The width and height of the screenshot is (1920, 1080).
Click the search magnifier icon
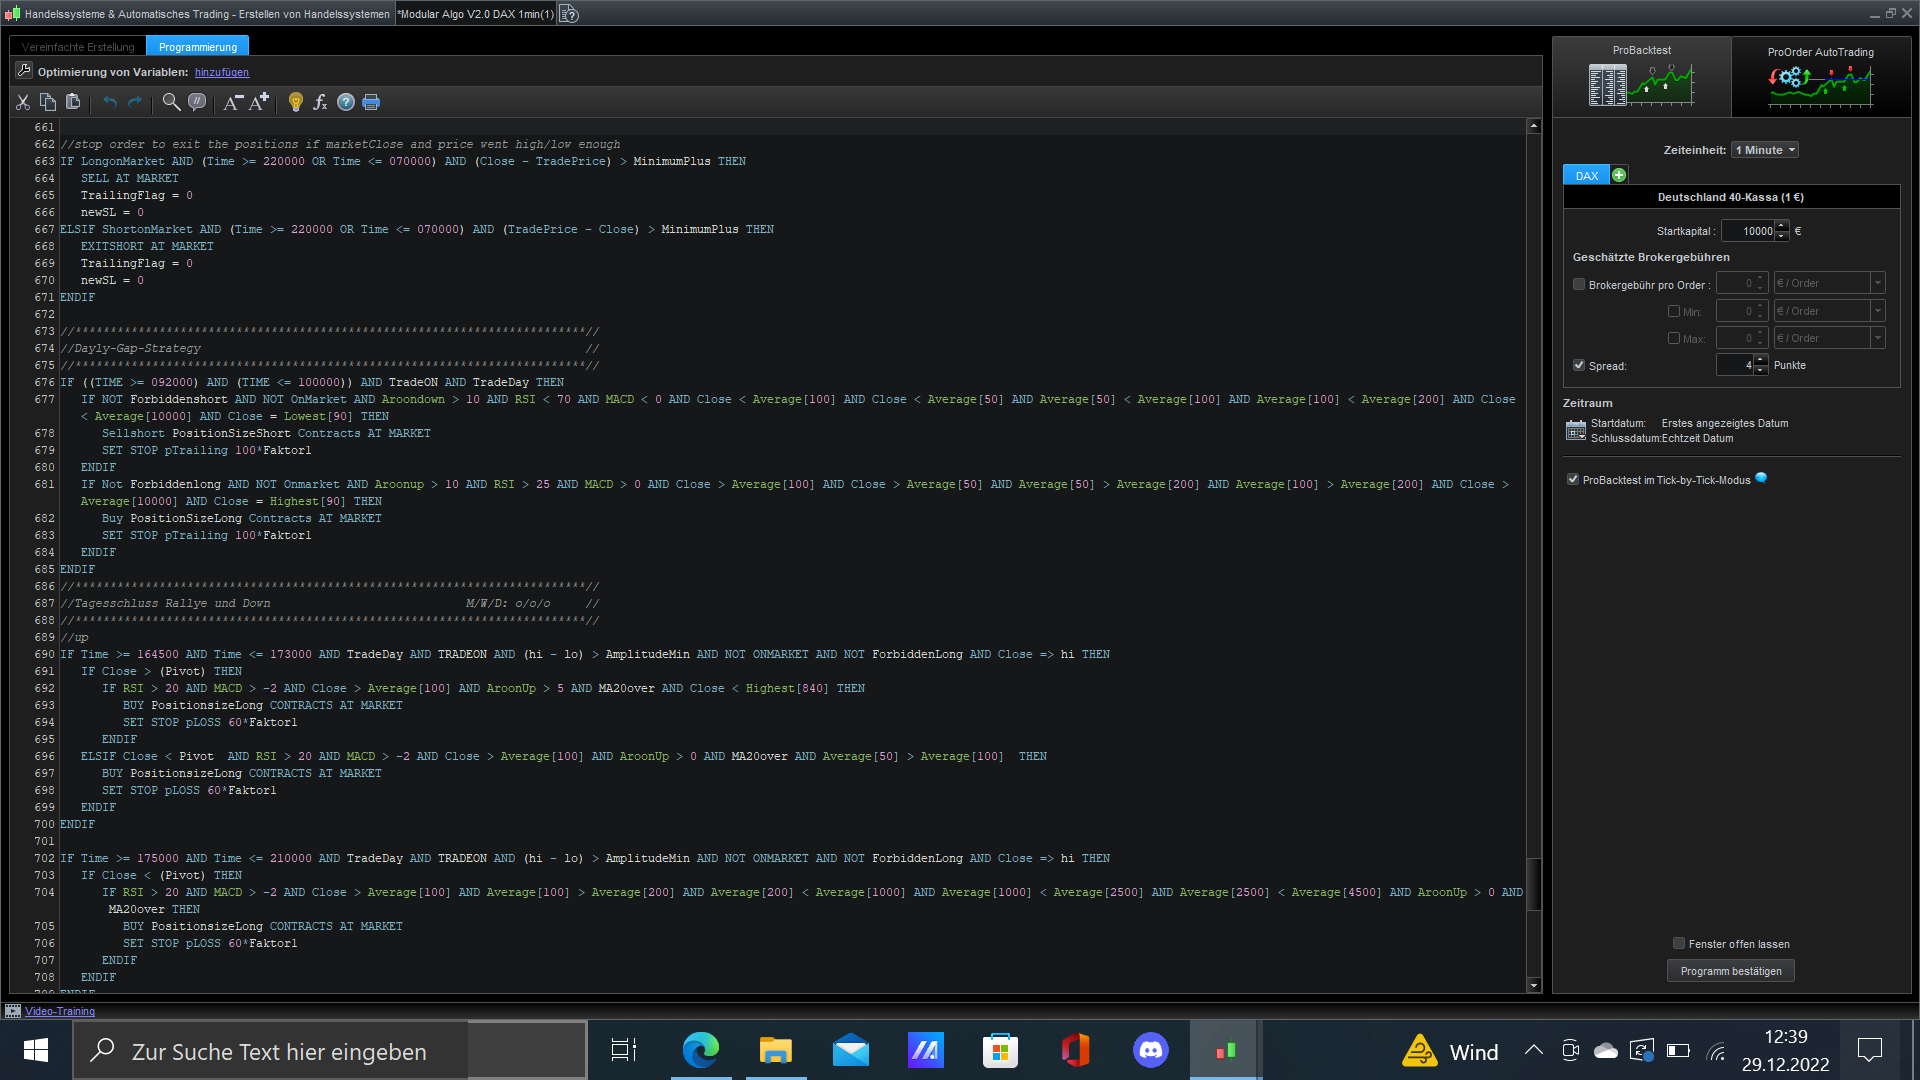pos(171,102)
